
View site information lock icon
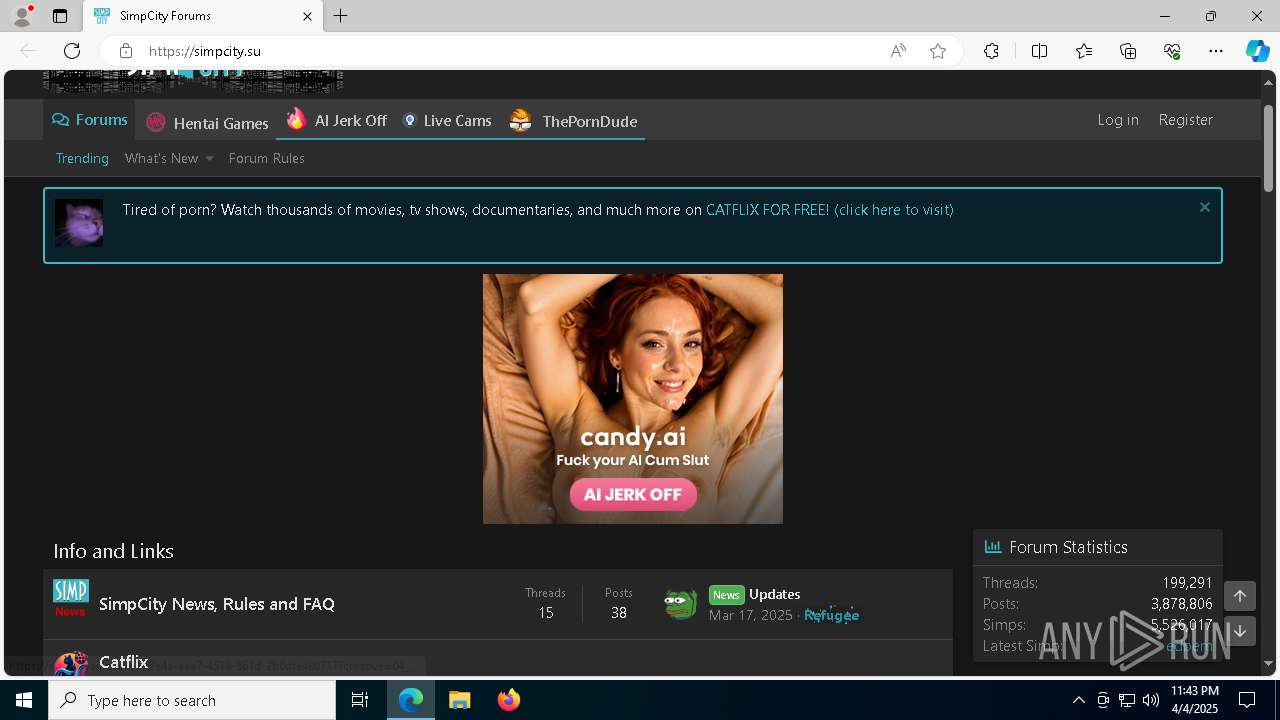125,51
